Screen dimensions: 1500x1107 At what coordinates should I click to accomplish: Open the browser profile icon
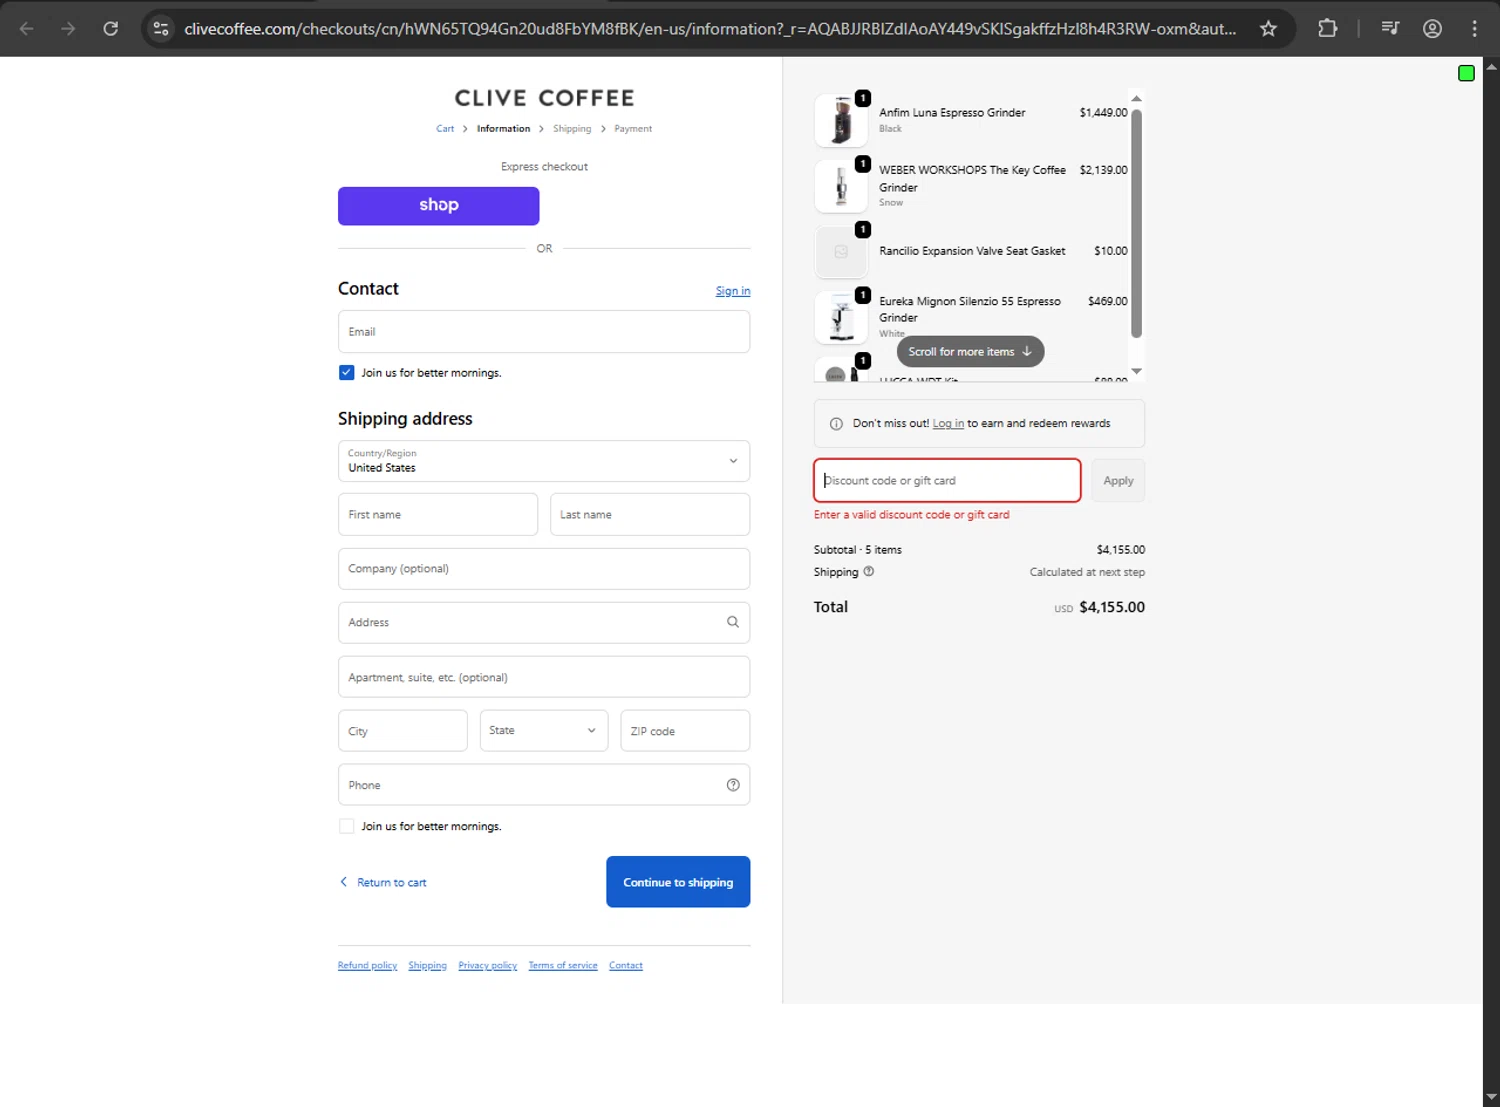click(1432, 28)
